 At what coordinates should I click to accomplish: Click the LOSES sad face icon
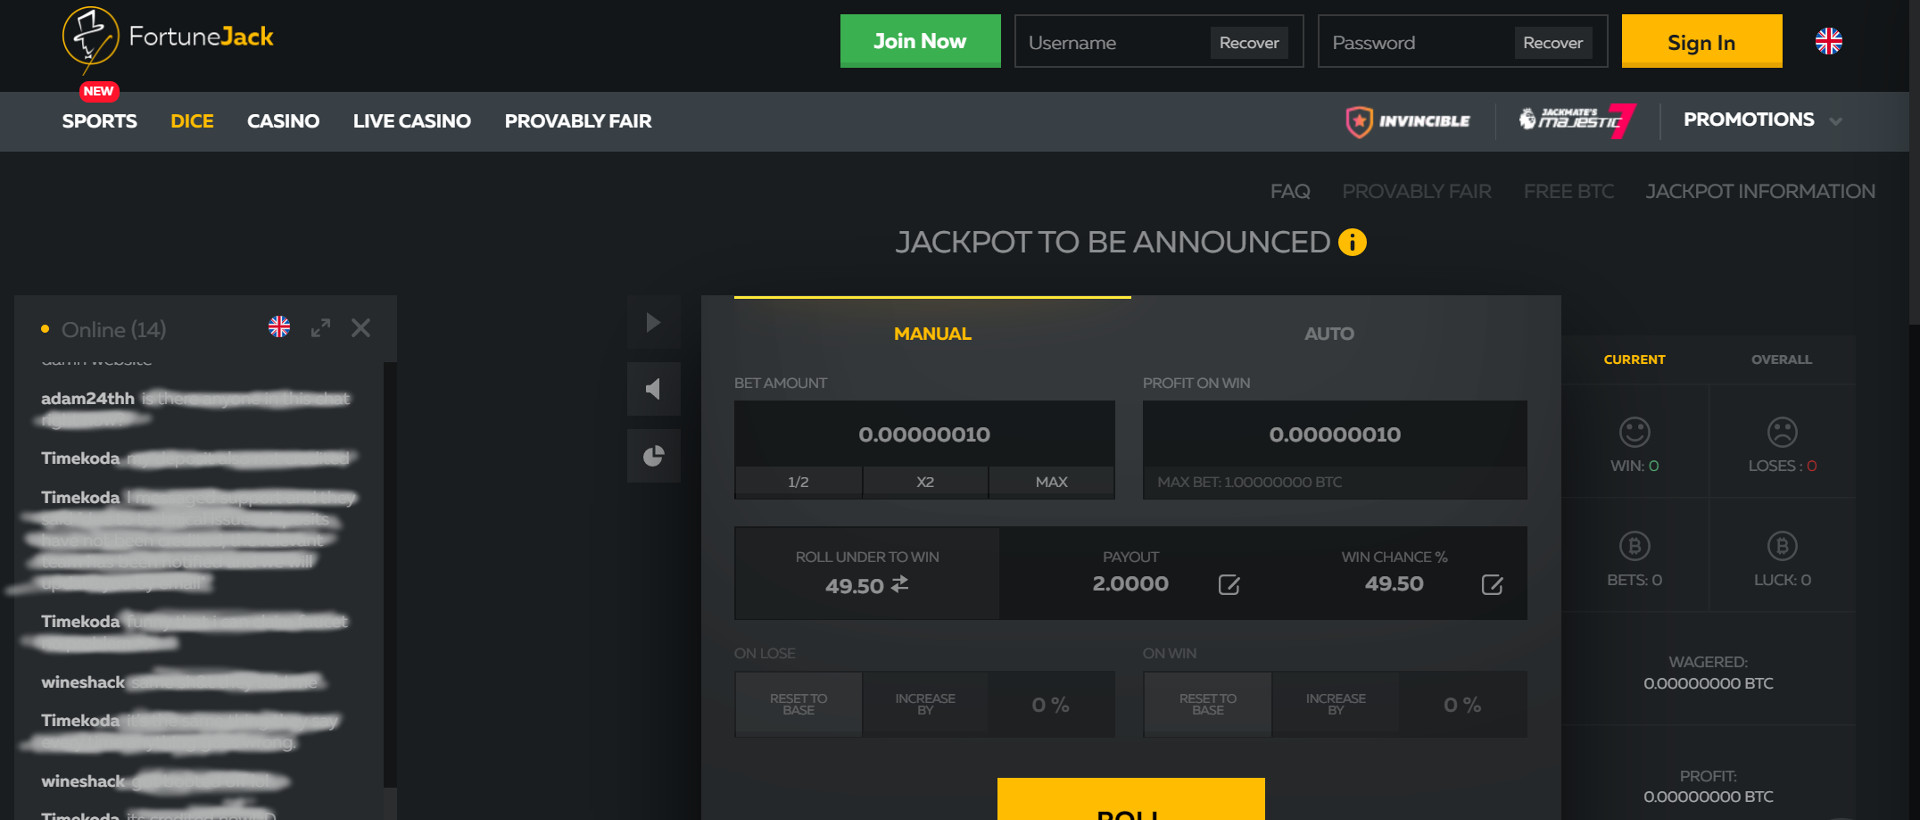point(1782,432)
